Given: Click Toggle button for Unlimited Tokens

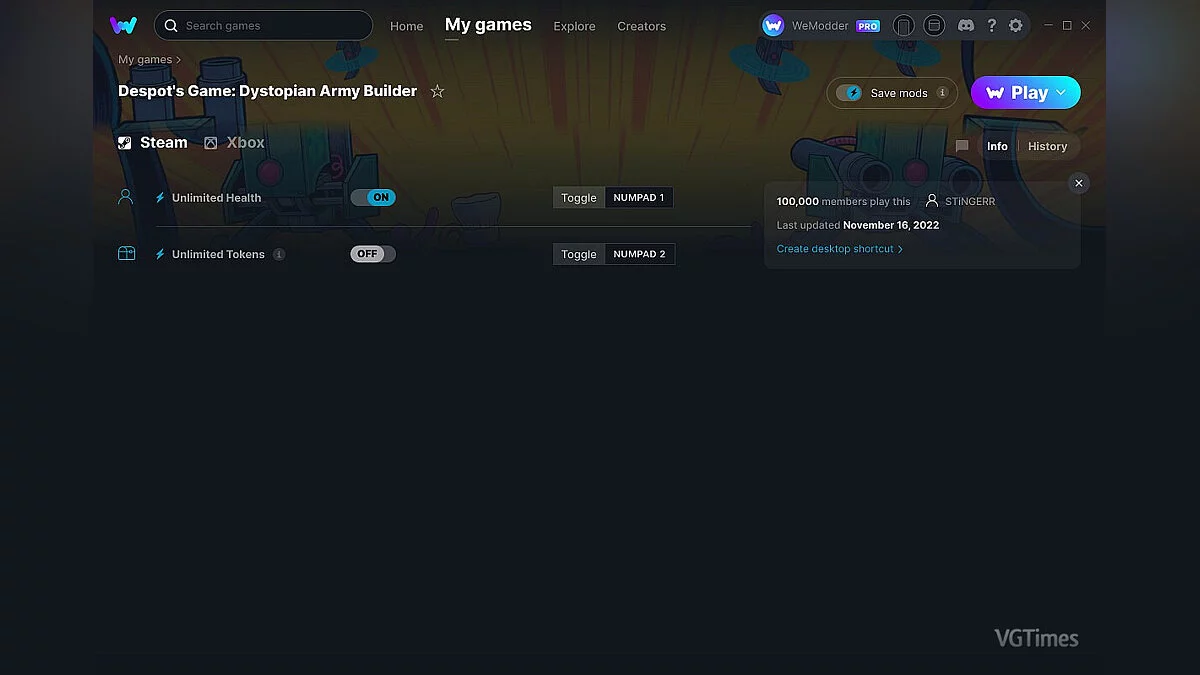Looking at the screenshot, I should [578, 254].
